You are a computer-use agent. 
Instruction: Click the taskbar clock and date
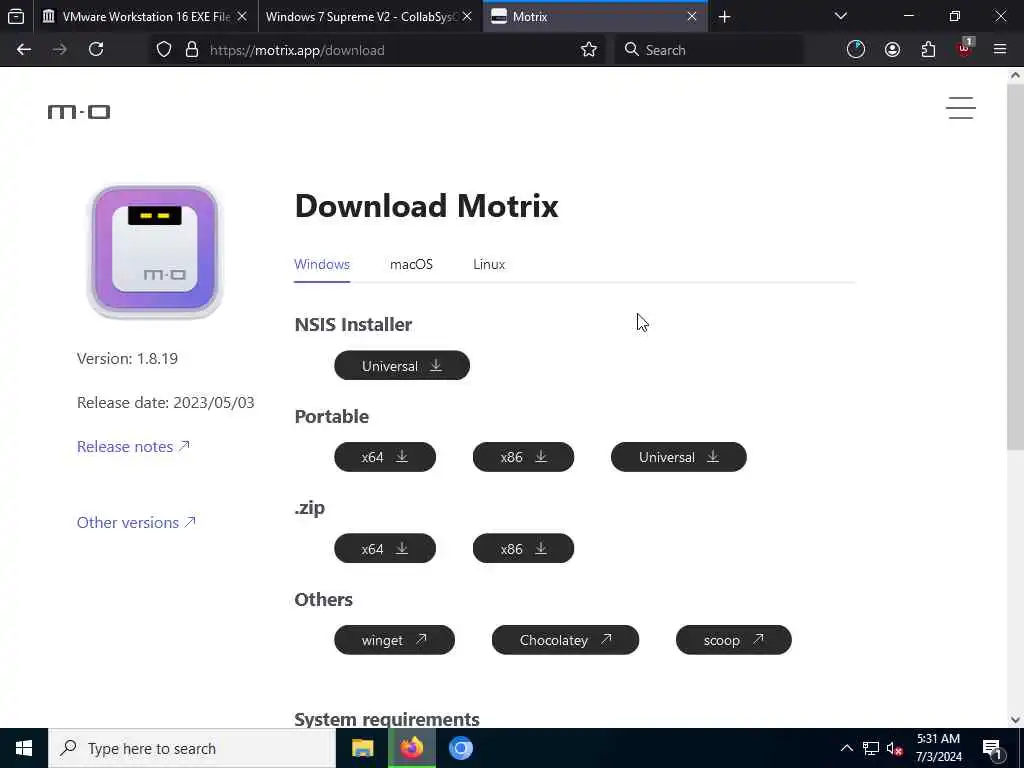point(938,748)
